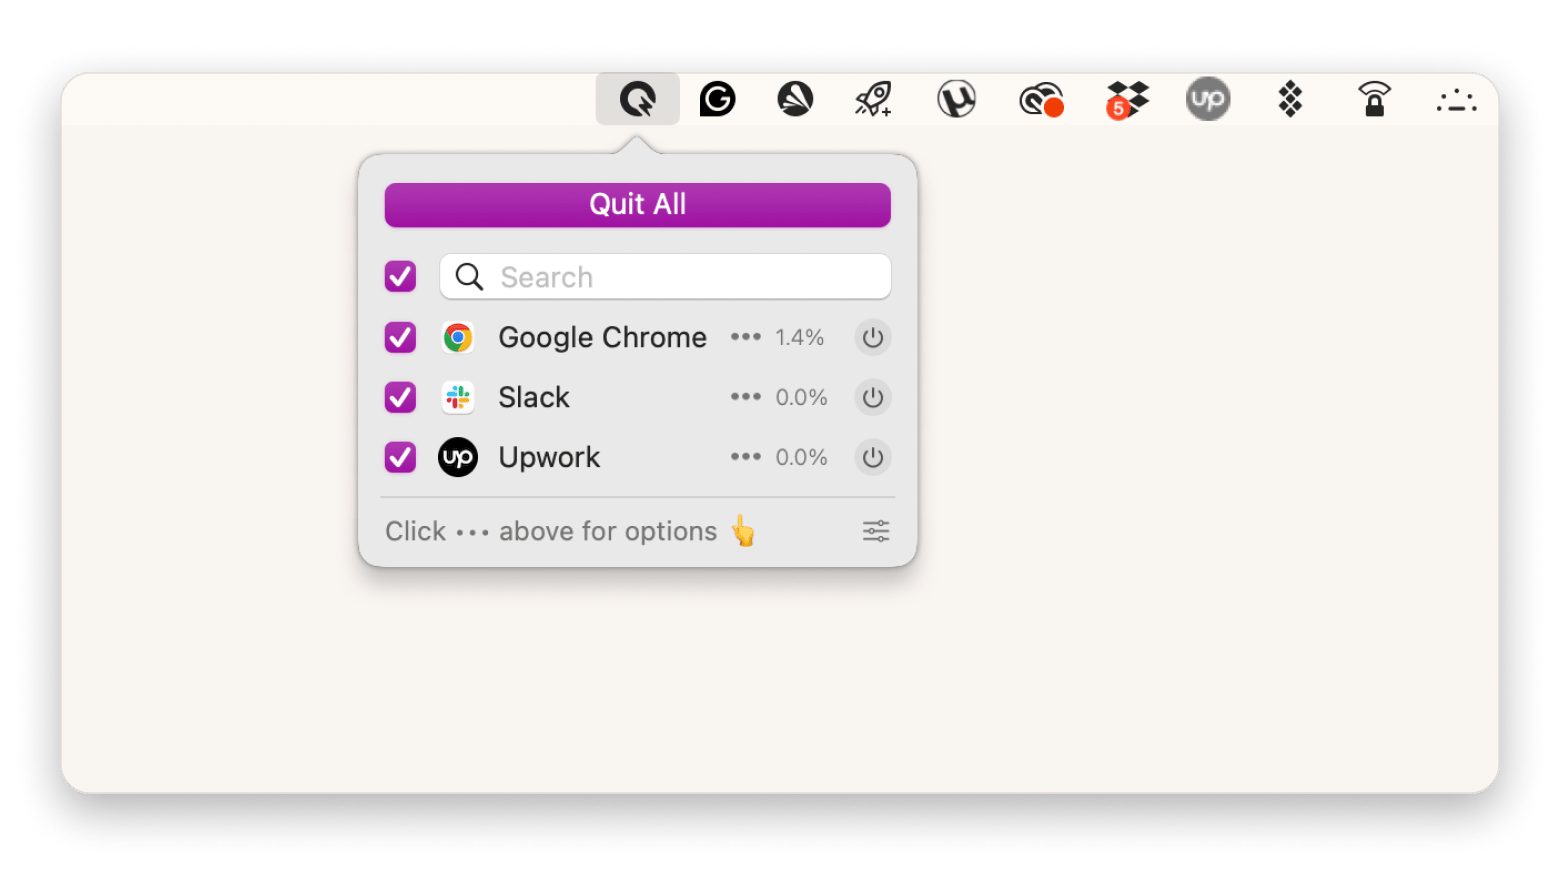The height and width of the screenshot is (874, 1560).
Task: Click the Grammarly menu bar icon
Action: point(717,99)
